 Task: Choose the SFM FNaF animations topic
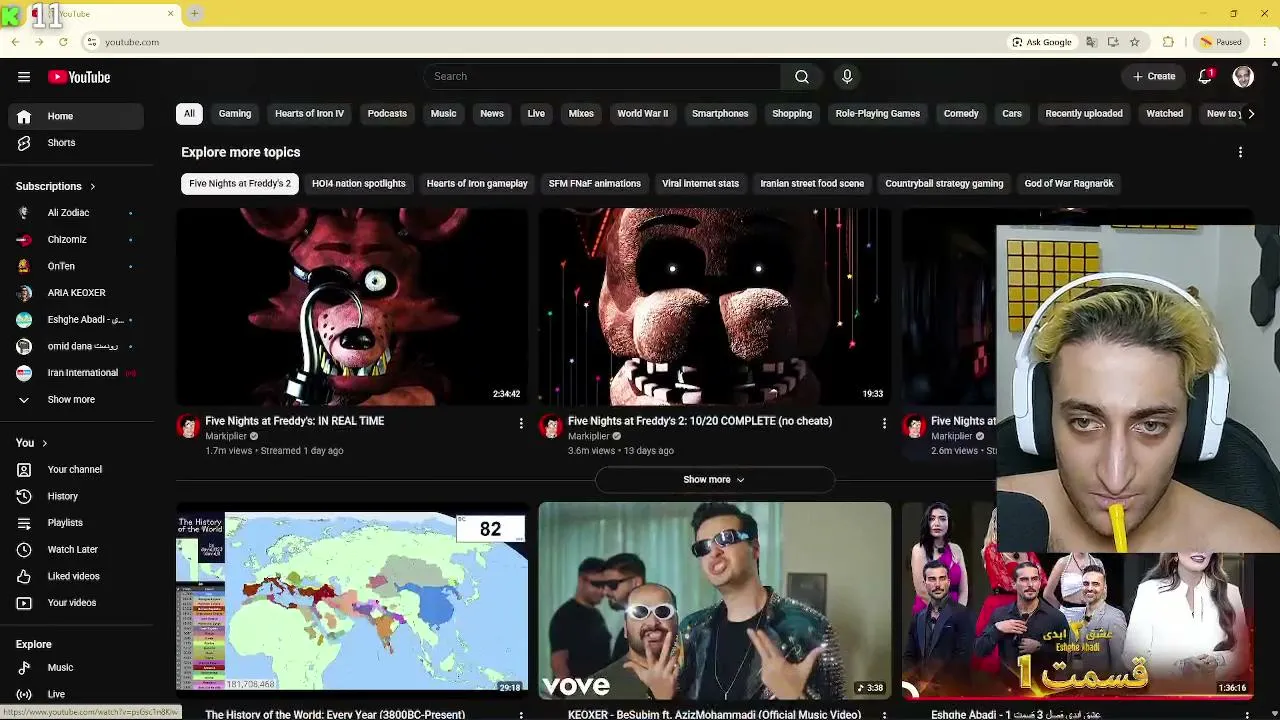pos(595,184)
